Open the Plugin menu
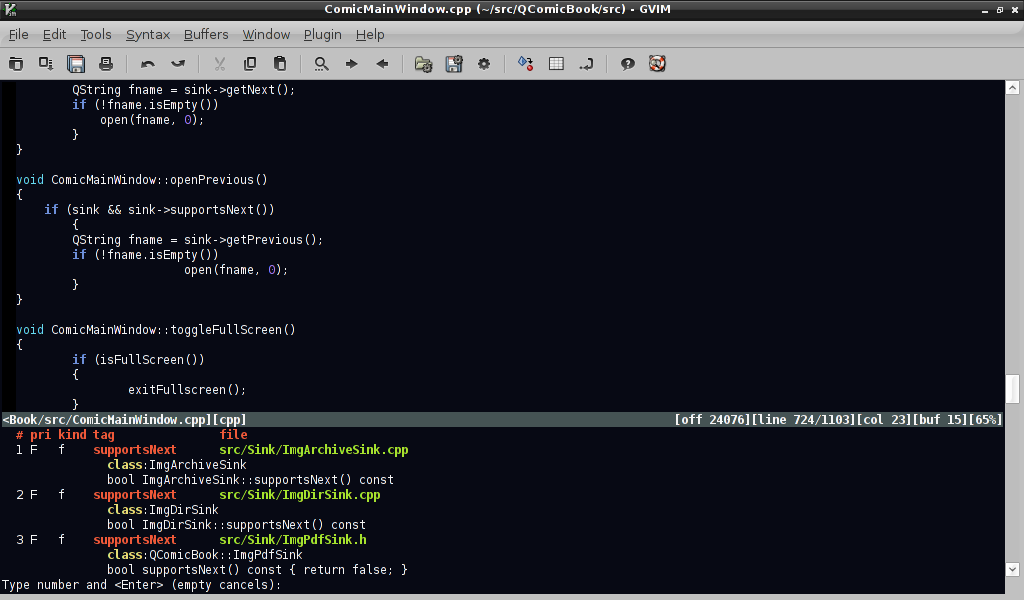 (x=323, y=35)
